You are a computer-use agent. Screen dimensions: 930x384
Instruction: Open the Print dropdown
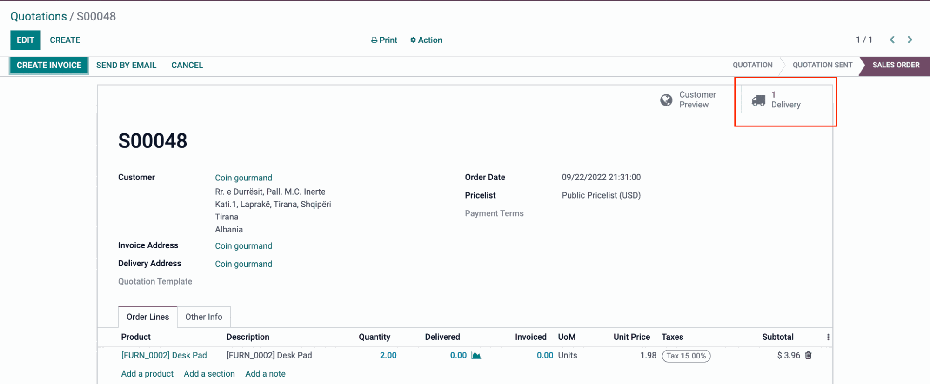[x=384, y=40]
